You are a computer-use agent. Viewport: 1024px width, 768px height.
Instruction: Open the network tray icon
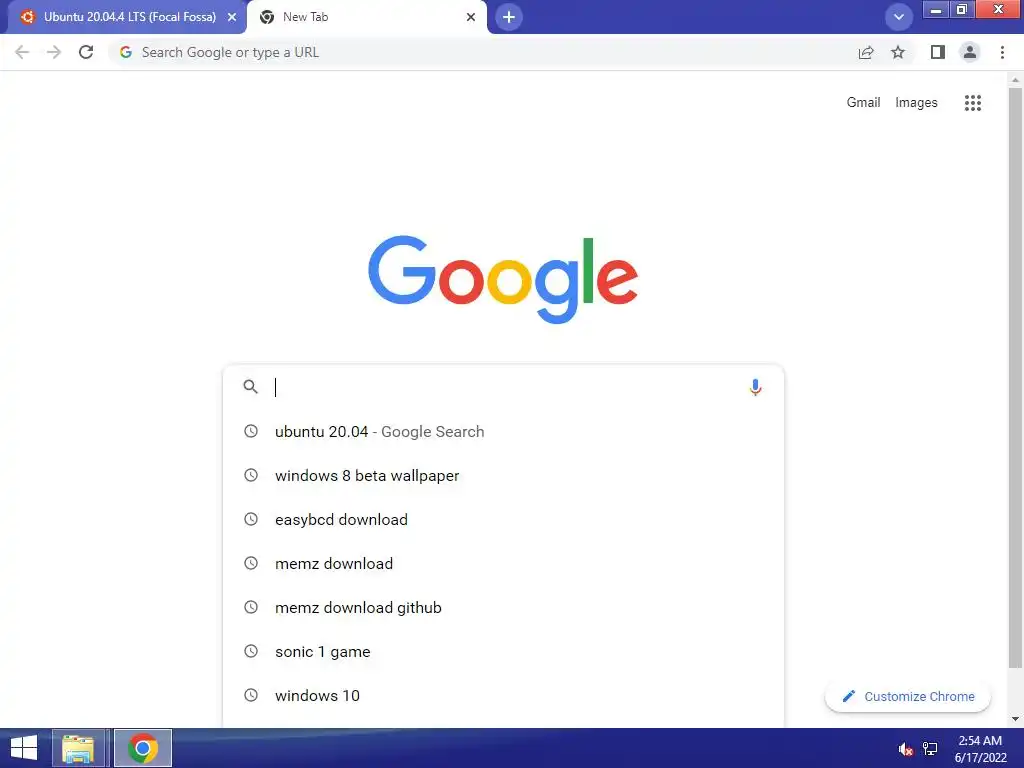[x=930, y=749]
